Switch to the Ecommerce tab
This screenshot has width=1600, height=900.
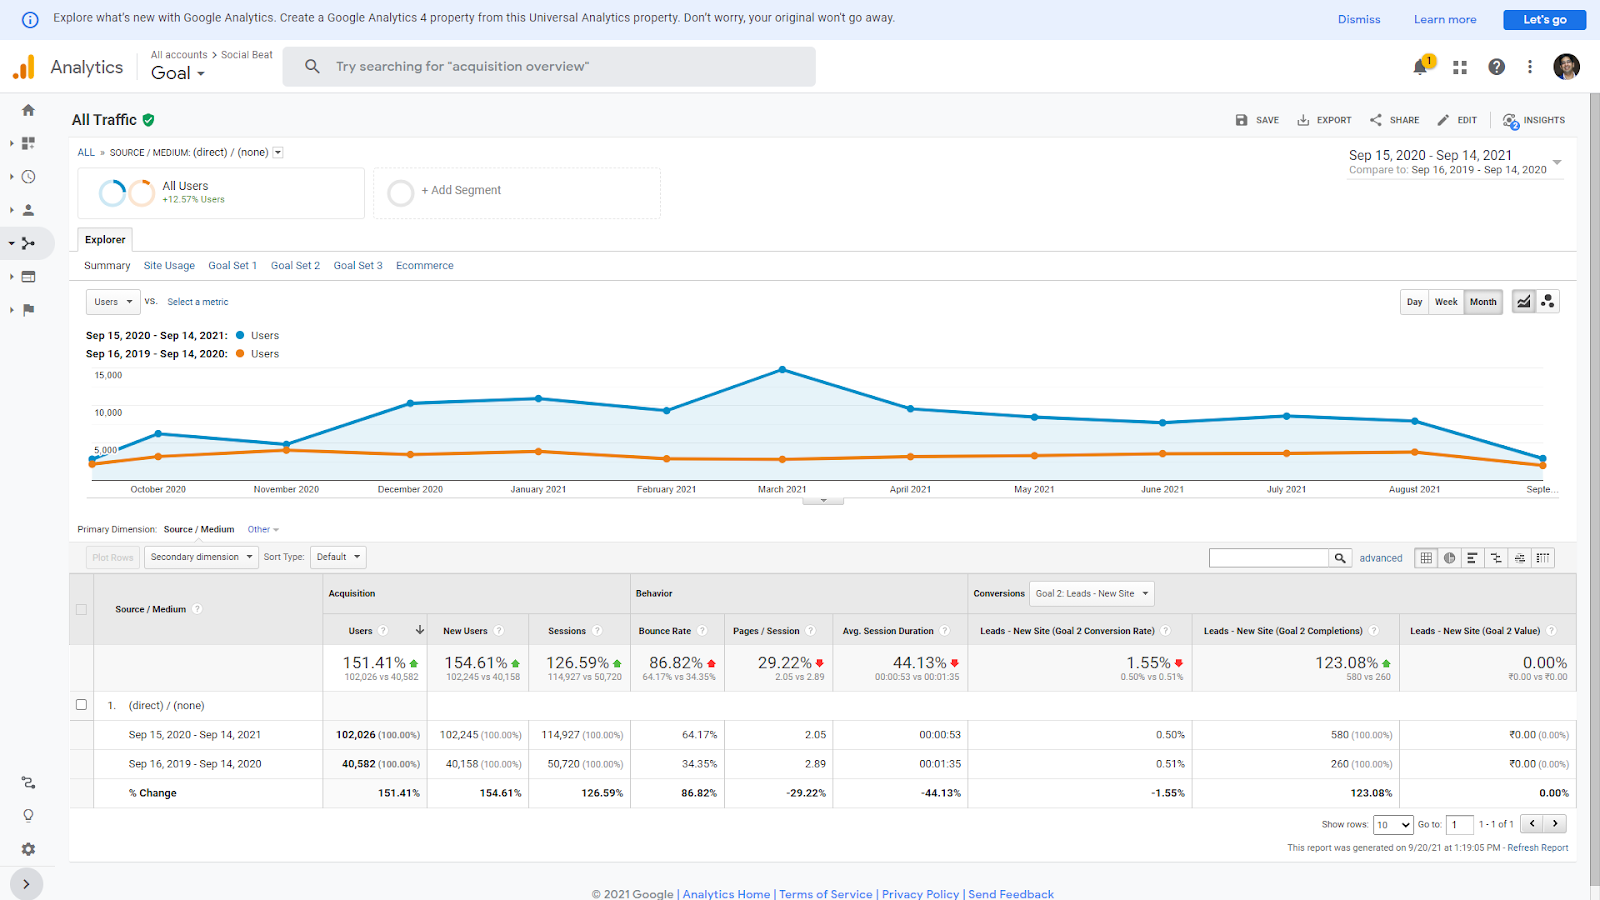click(x=424, y=266)
